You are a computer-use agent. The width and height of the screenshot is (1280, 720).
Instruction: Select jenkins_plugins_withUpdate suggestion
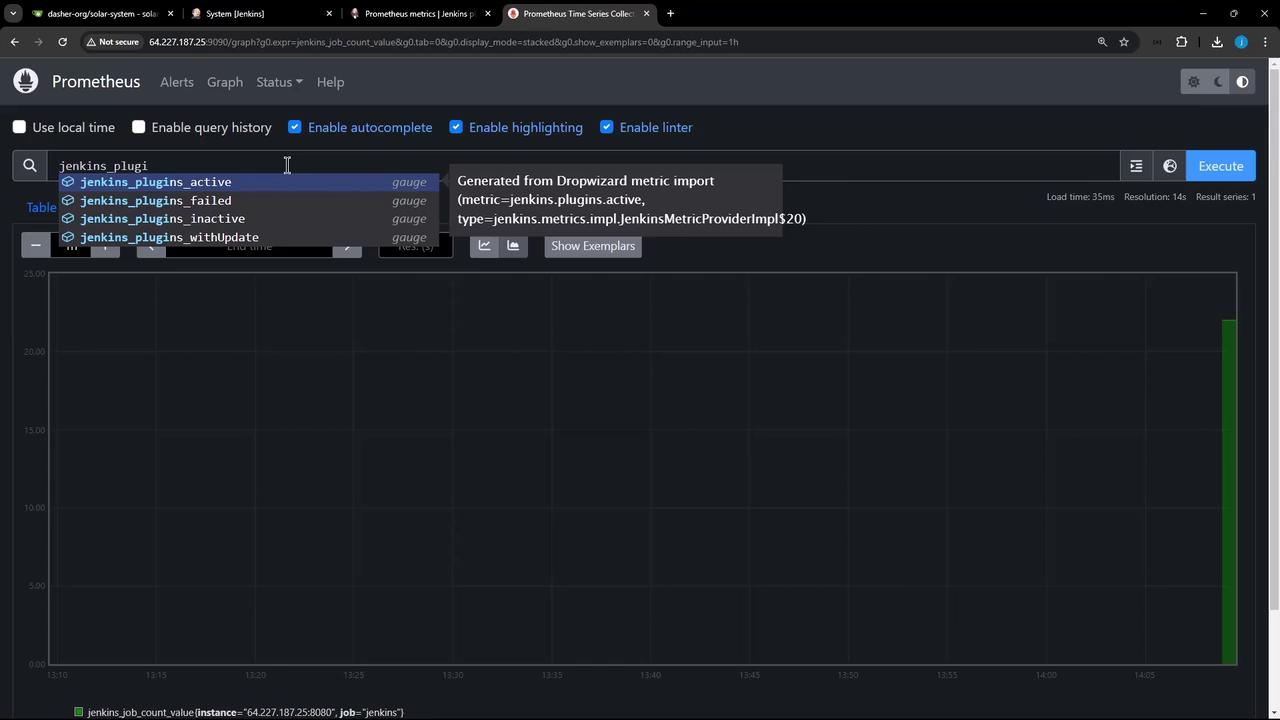tap(248, 237)
